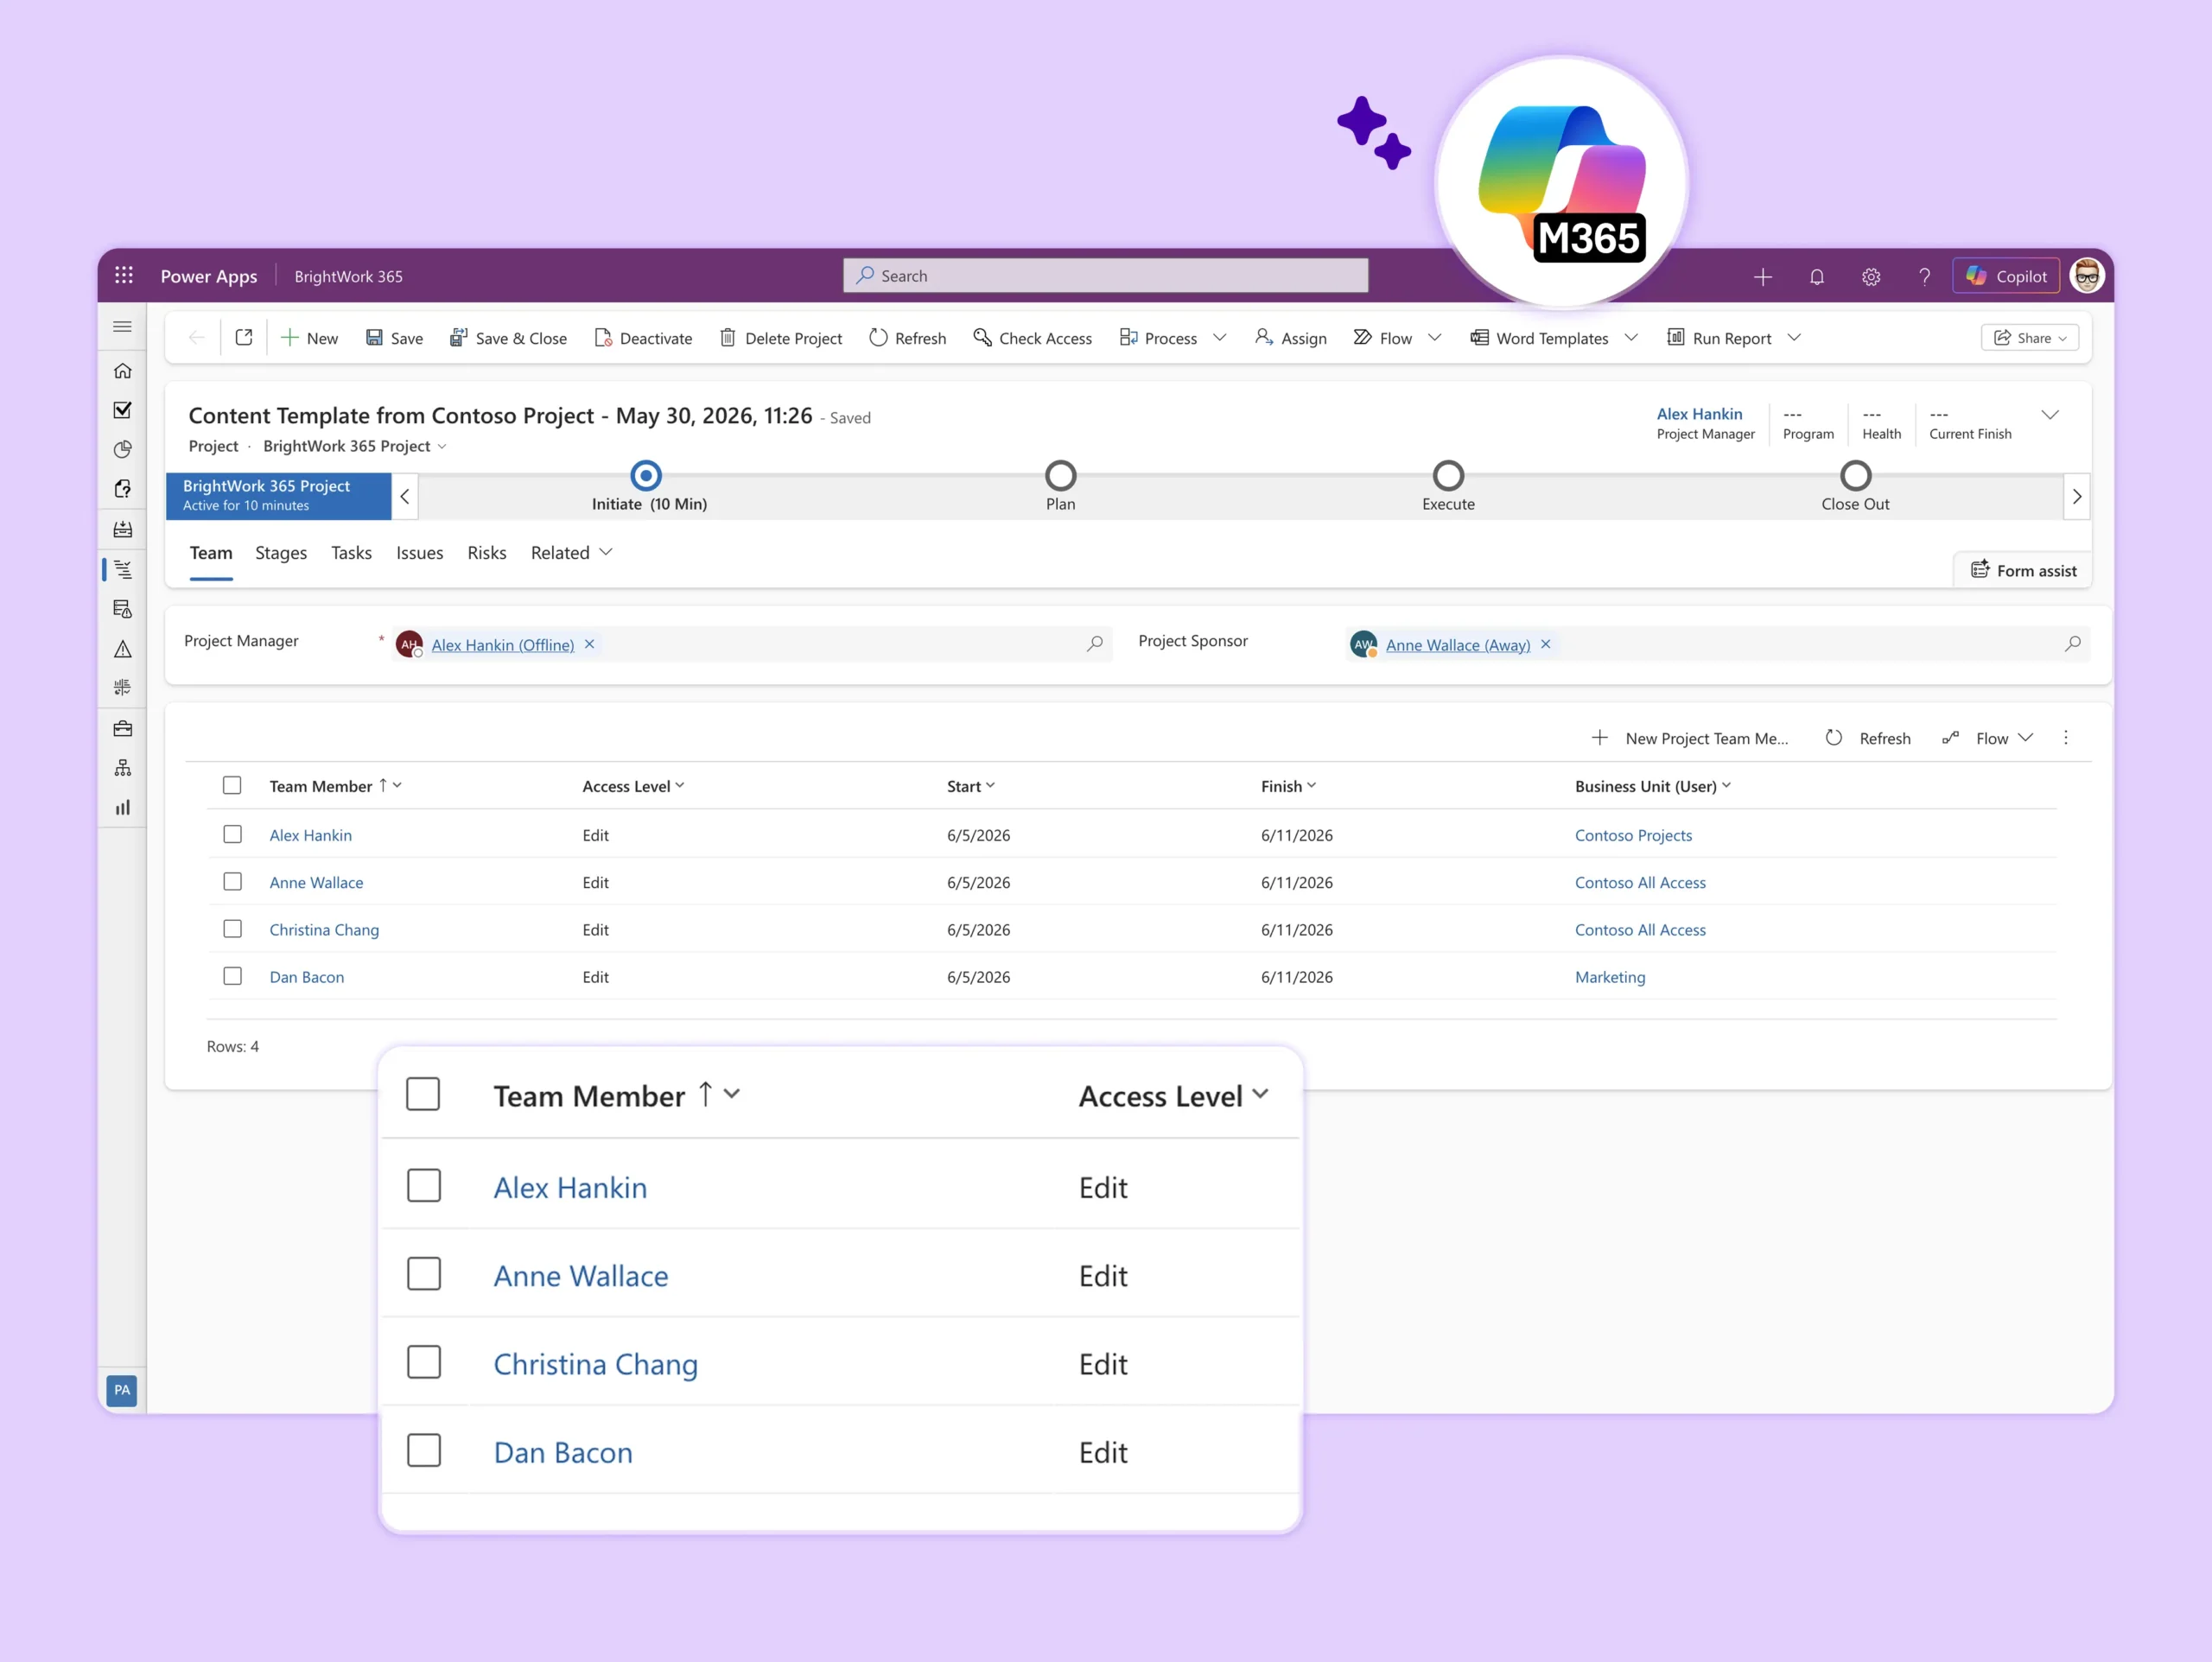Open the app launcher waffle icon
Image resolution: width=2212 pixels, height=1662 pixels.
pos(124,275)
